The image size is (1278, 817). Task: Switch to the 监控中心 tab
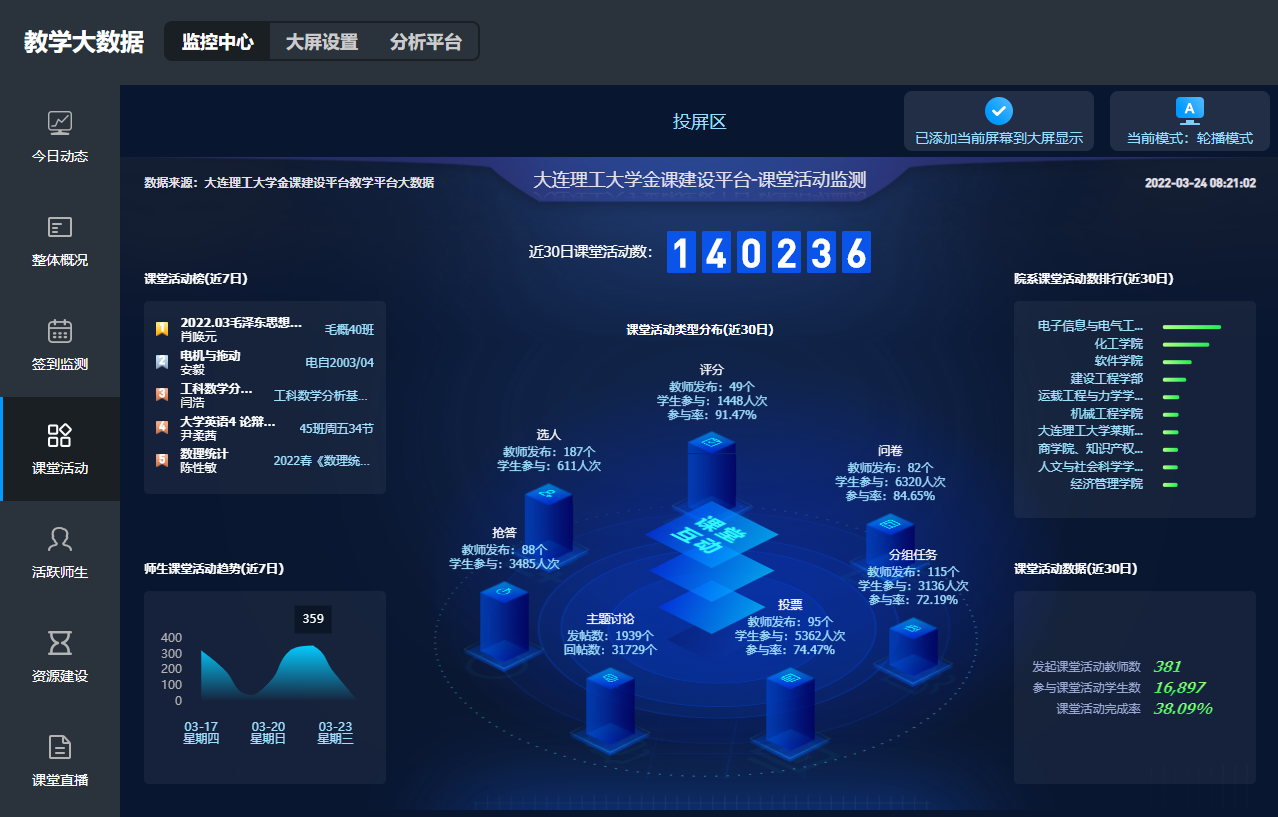pos(217,42)
